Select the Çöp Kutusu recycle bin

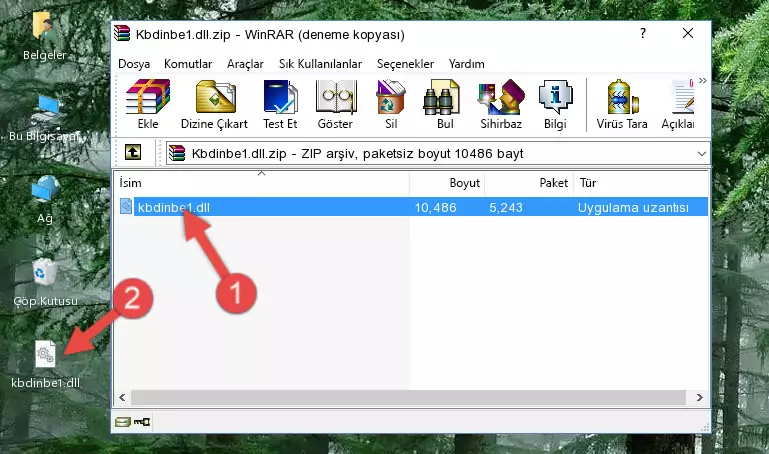(x=45, y=282)
